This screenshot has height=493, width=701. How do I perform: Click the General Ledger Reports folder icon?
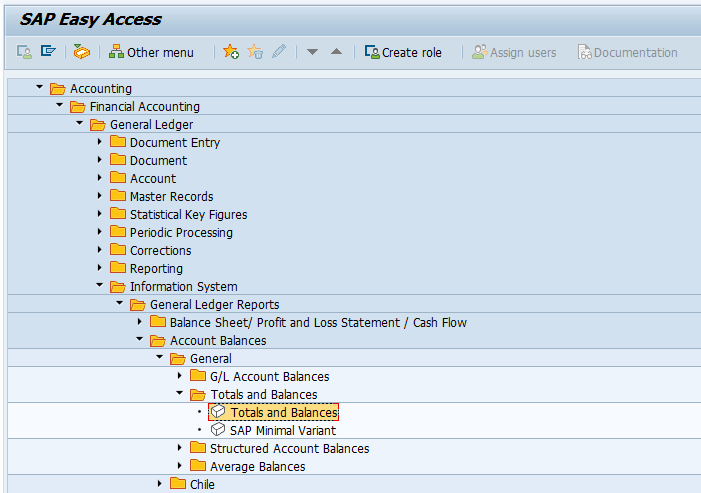(x=138, y=305)
